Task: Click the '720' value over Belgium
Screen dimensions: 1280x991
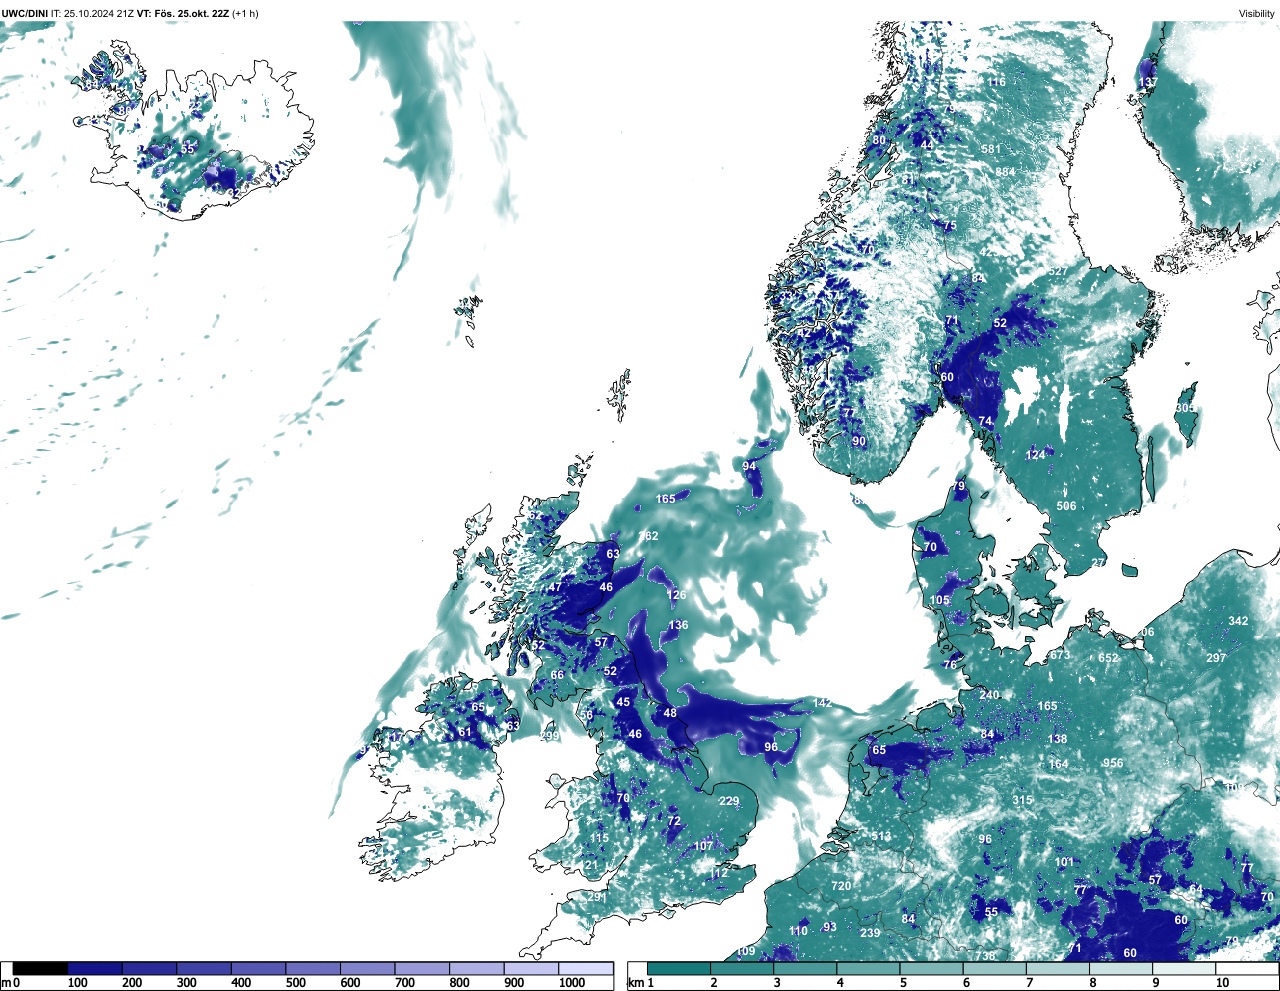Action: 841,886
